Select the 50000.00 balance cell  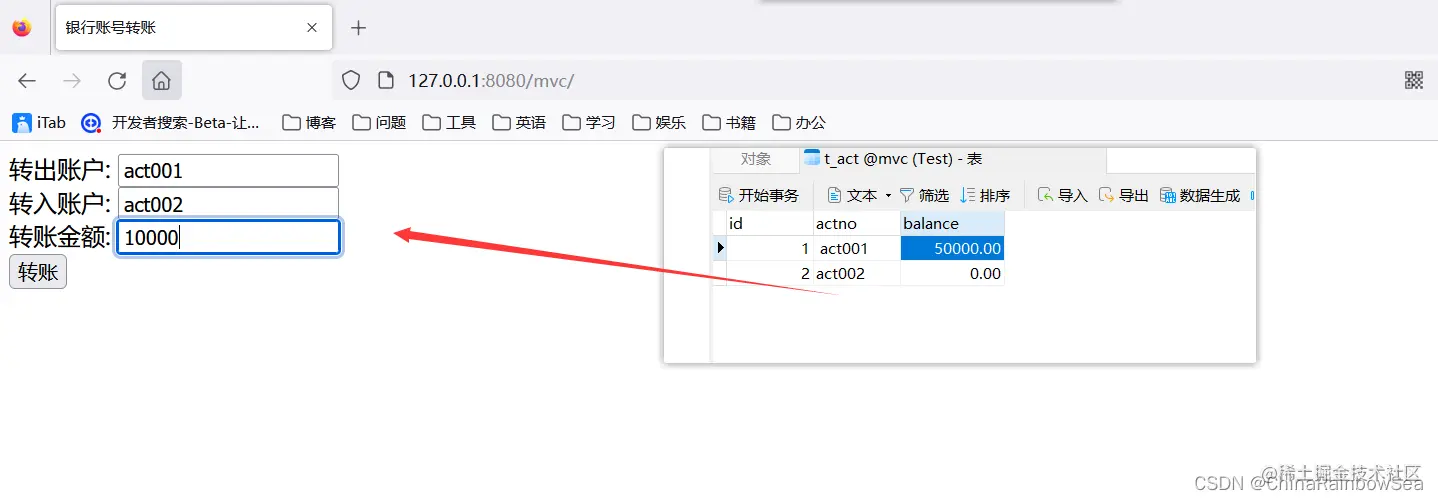pyautogui.click(x=952, y=248)
